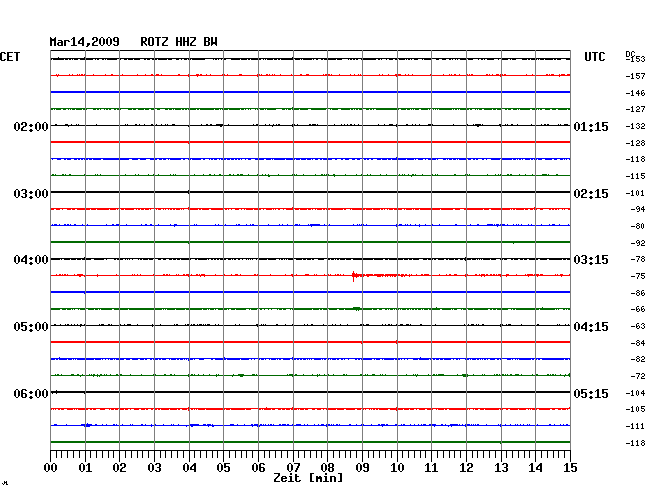
Task: Select DC offset value -128
Action: pyautogui.click(x=635, y=143)
